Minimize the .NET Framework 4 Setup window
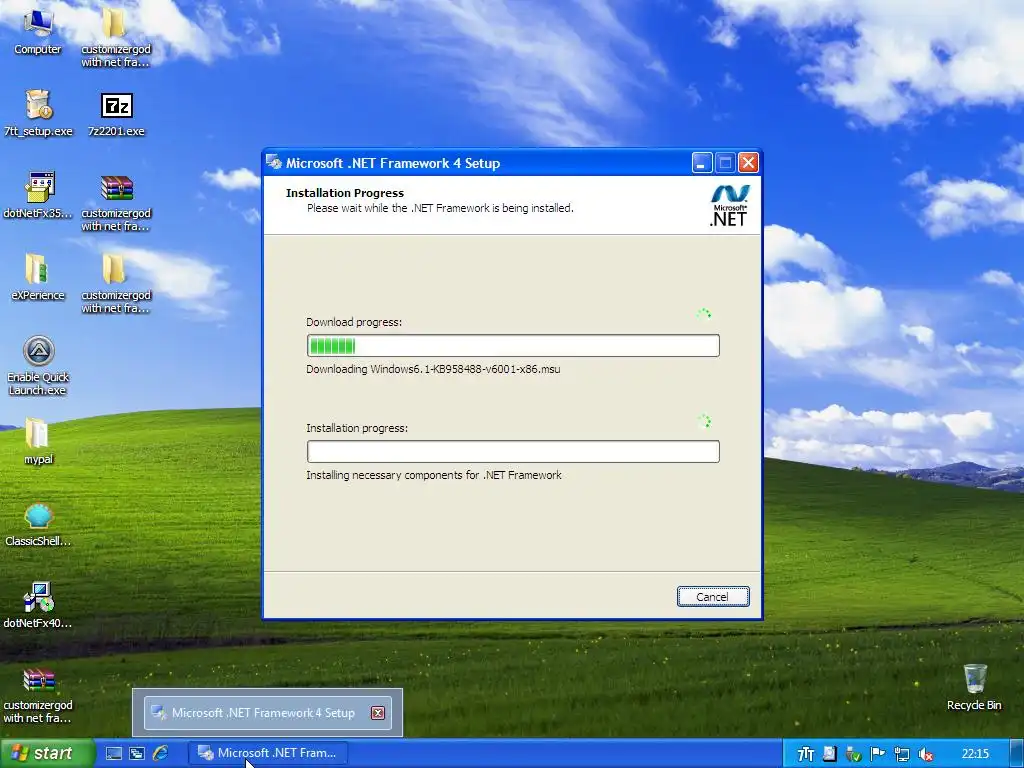The height and width of the screenshot is (768, 1024). click(702, 163)
